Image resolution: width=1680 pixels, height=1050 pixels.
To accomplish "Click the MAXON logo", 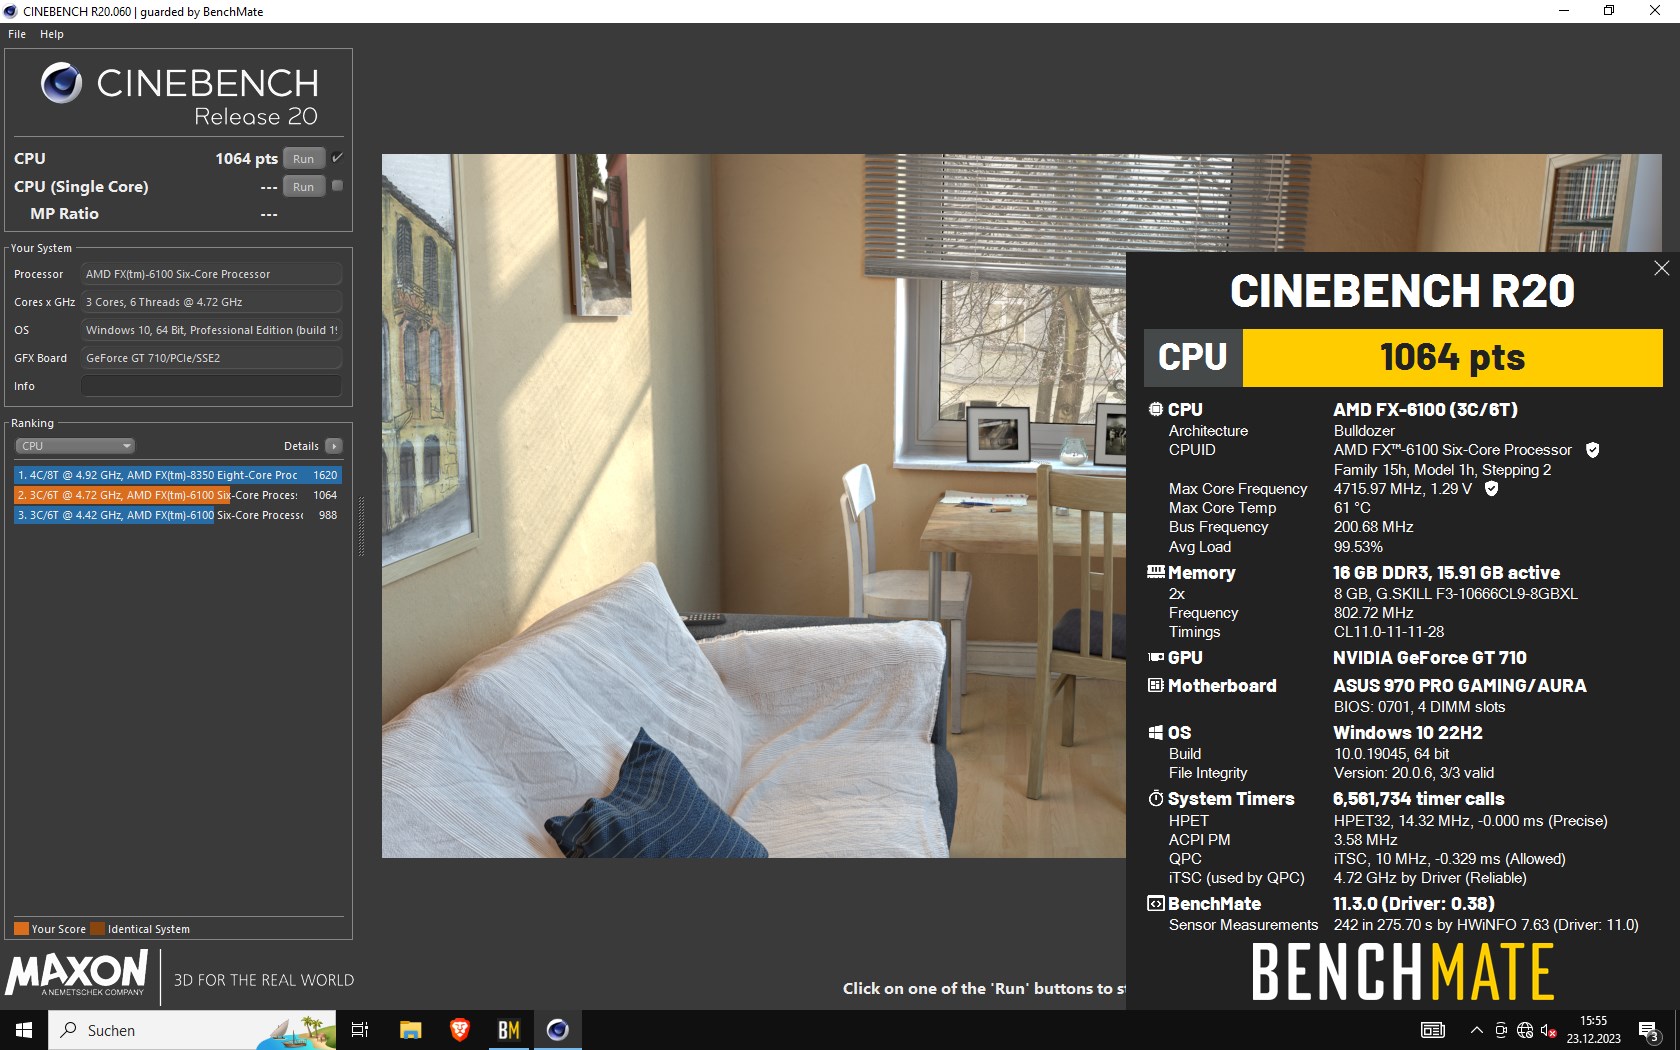I will point(77,973).
